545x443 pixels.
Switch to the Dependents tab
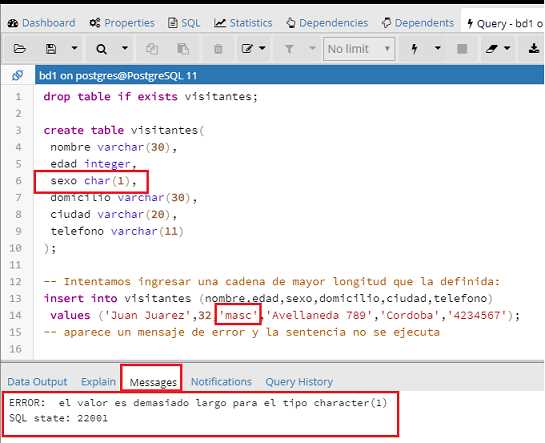(417, 23)
